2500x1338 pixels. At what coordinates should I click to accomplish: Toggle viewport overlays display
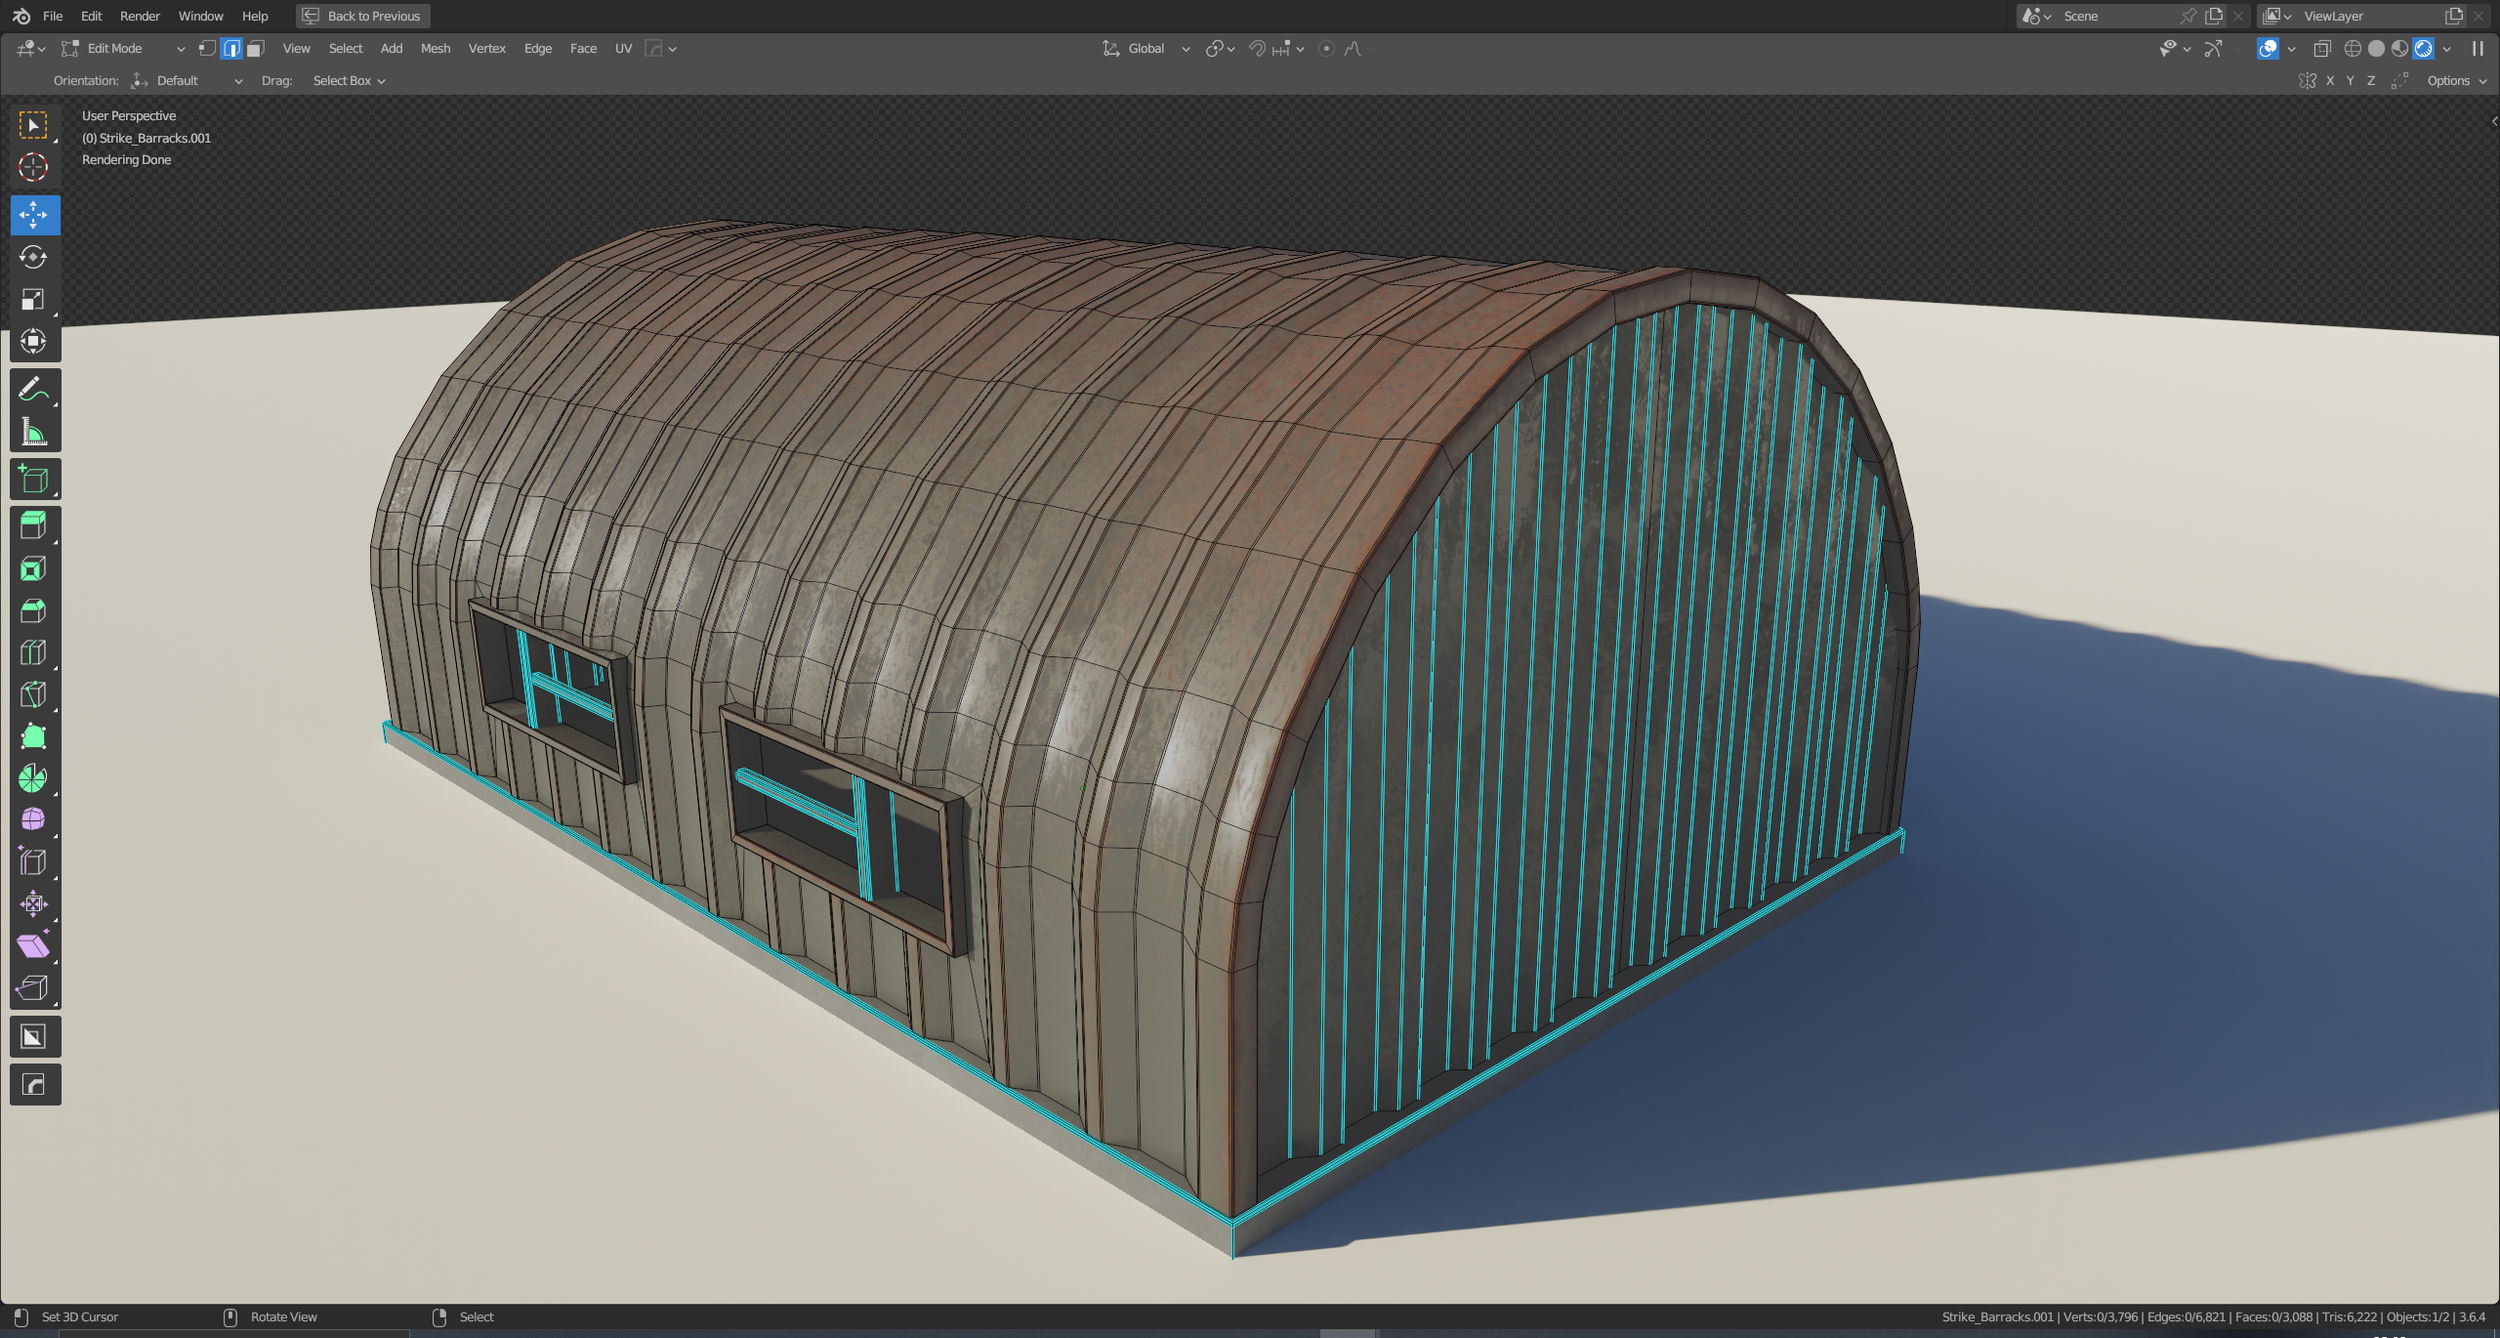tap(2268, 49)
